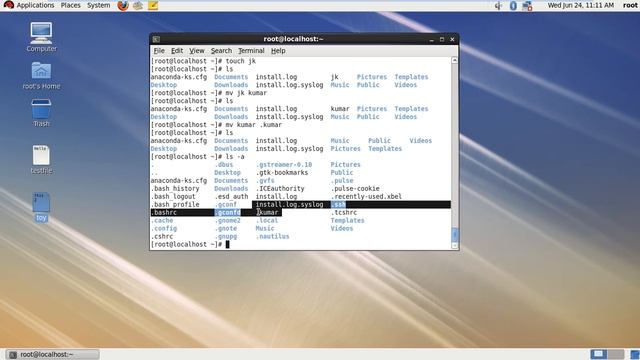The image size is (640, 360).
Task: Click the .gnupg entry
Action: click(x=226, y=236)
